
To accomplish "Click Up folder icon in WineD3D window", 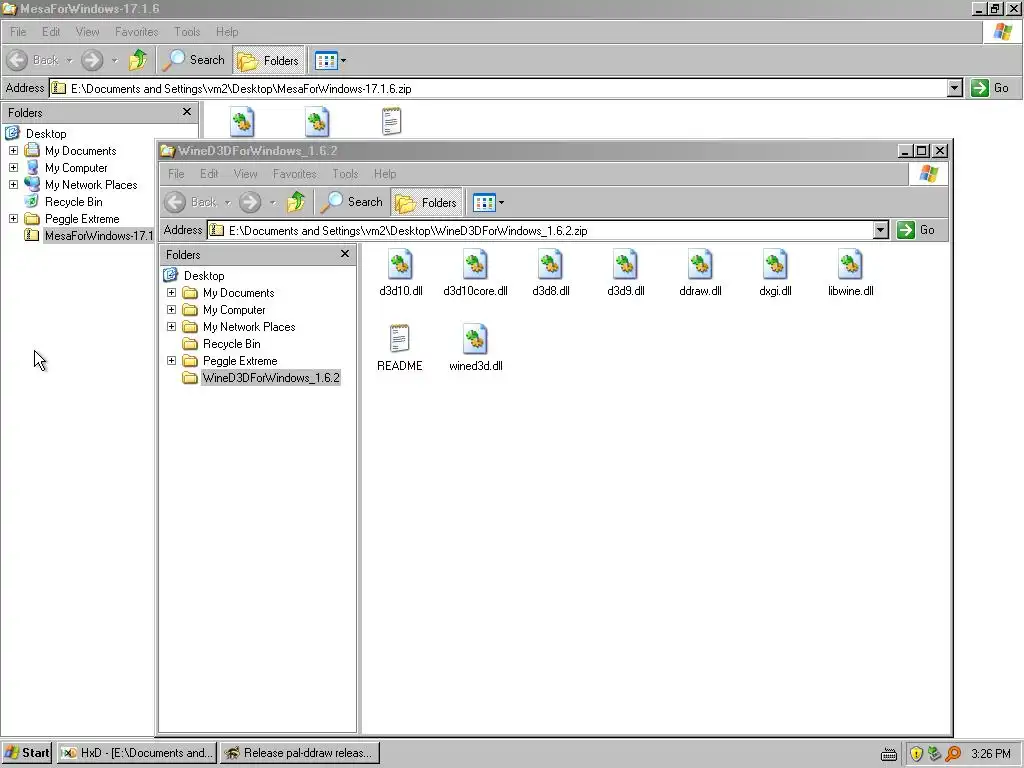I will pyautogui.click(x=296, y=202).
